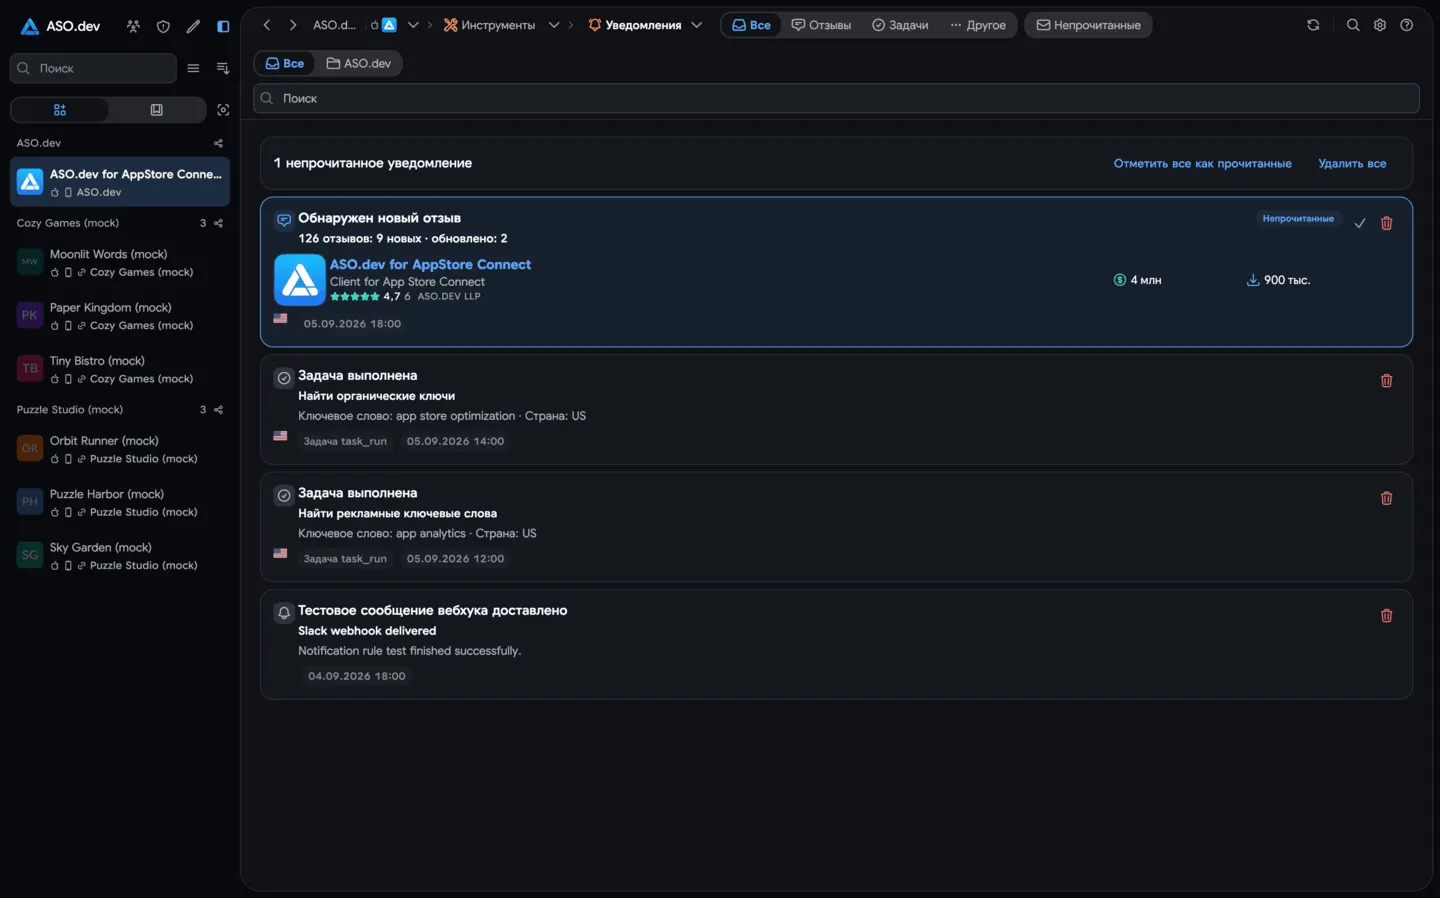Open the team members icon
The width and height of the screenshot is (1440, 898).
click(133, 26)
